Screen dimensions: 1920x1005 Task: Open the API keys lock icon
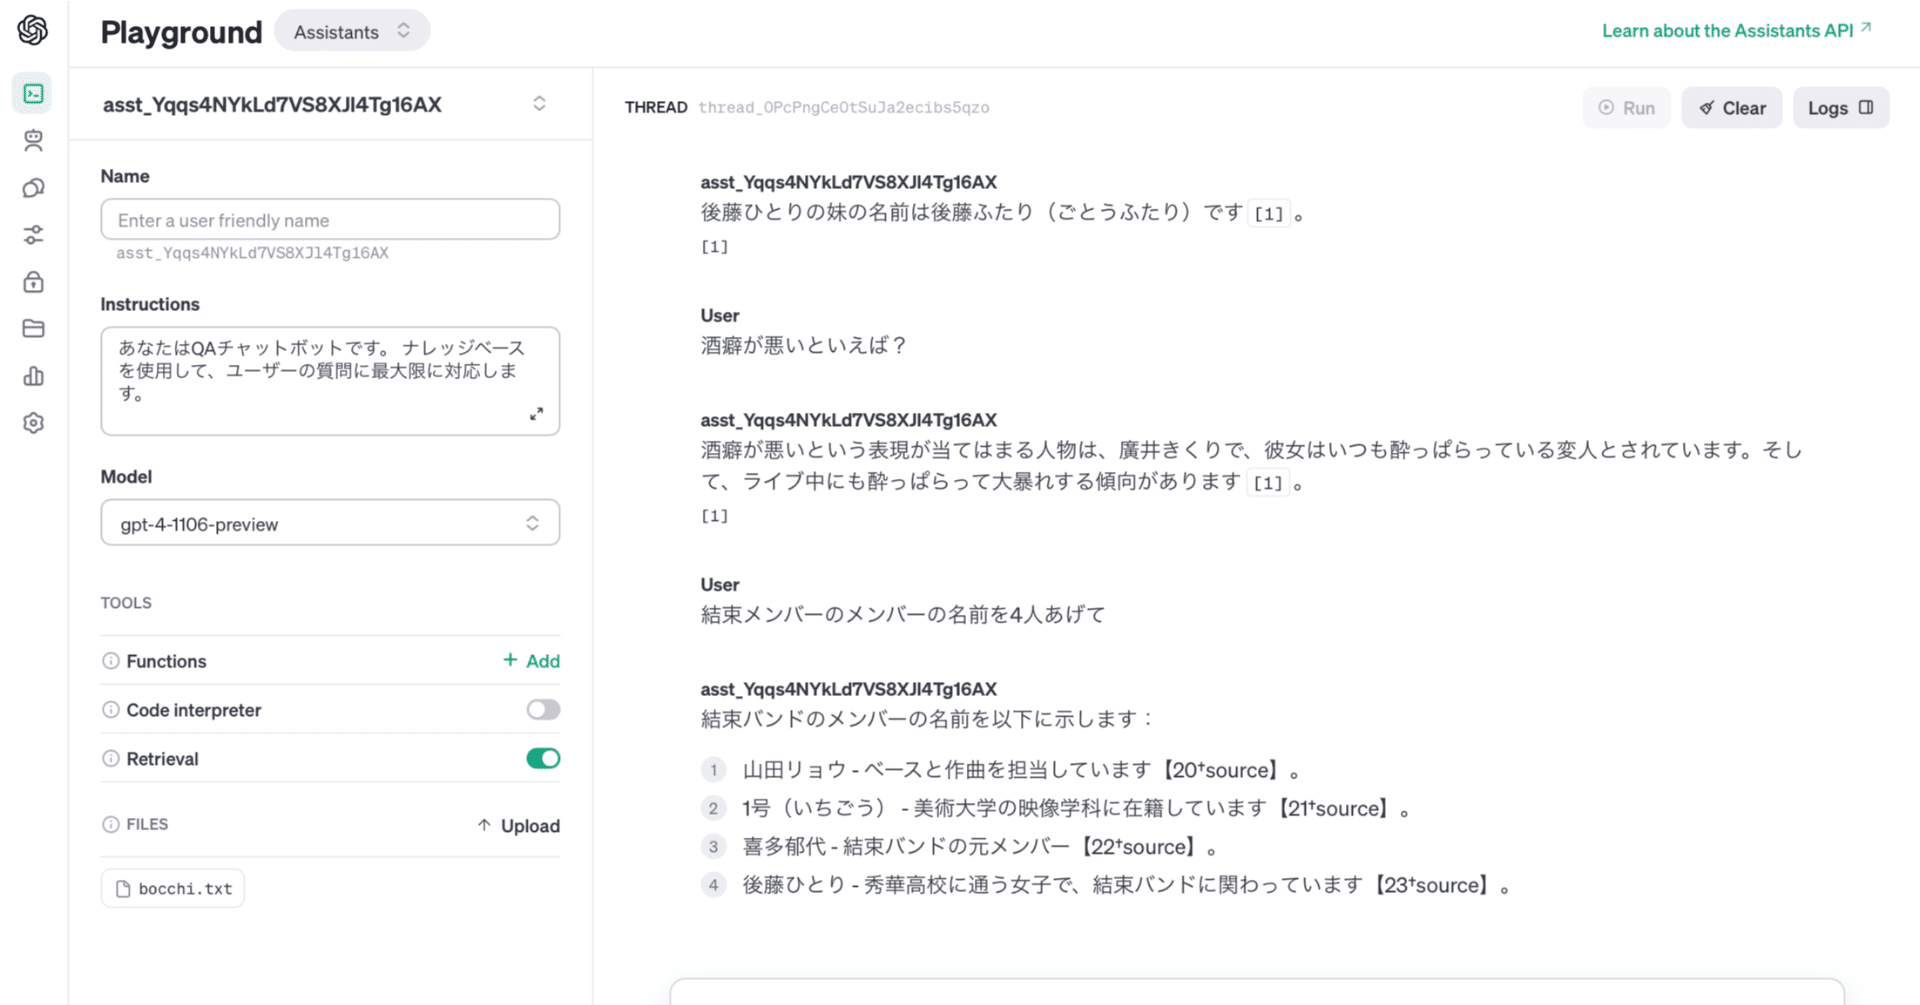tap(33, 281)
